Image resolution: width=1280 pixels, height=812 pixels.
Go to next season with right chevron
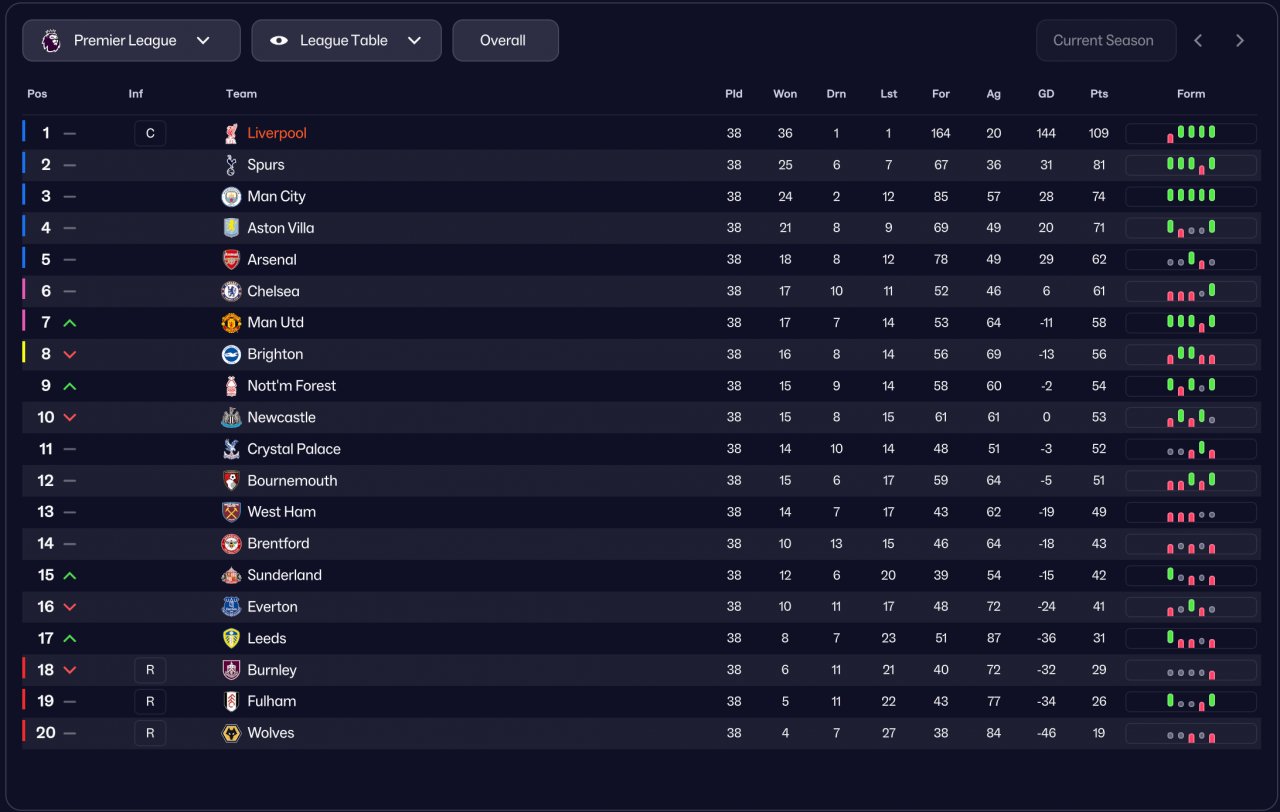[1240, 41]
